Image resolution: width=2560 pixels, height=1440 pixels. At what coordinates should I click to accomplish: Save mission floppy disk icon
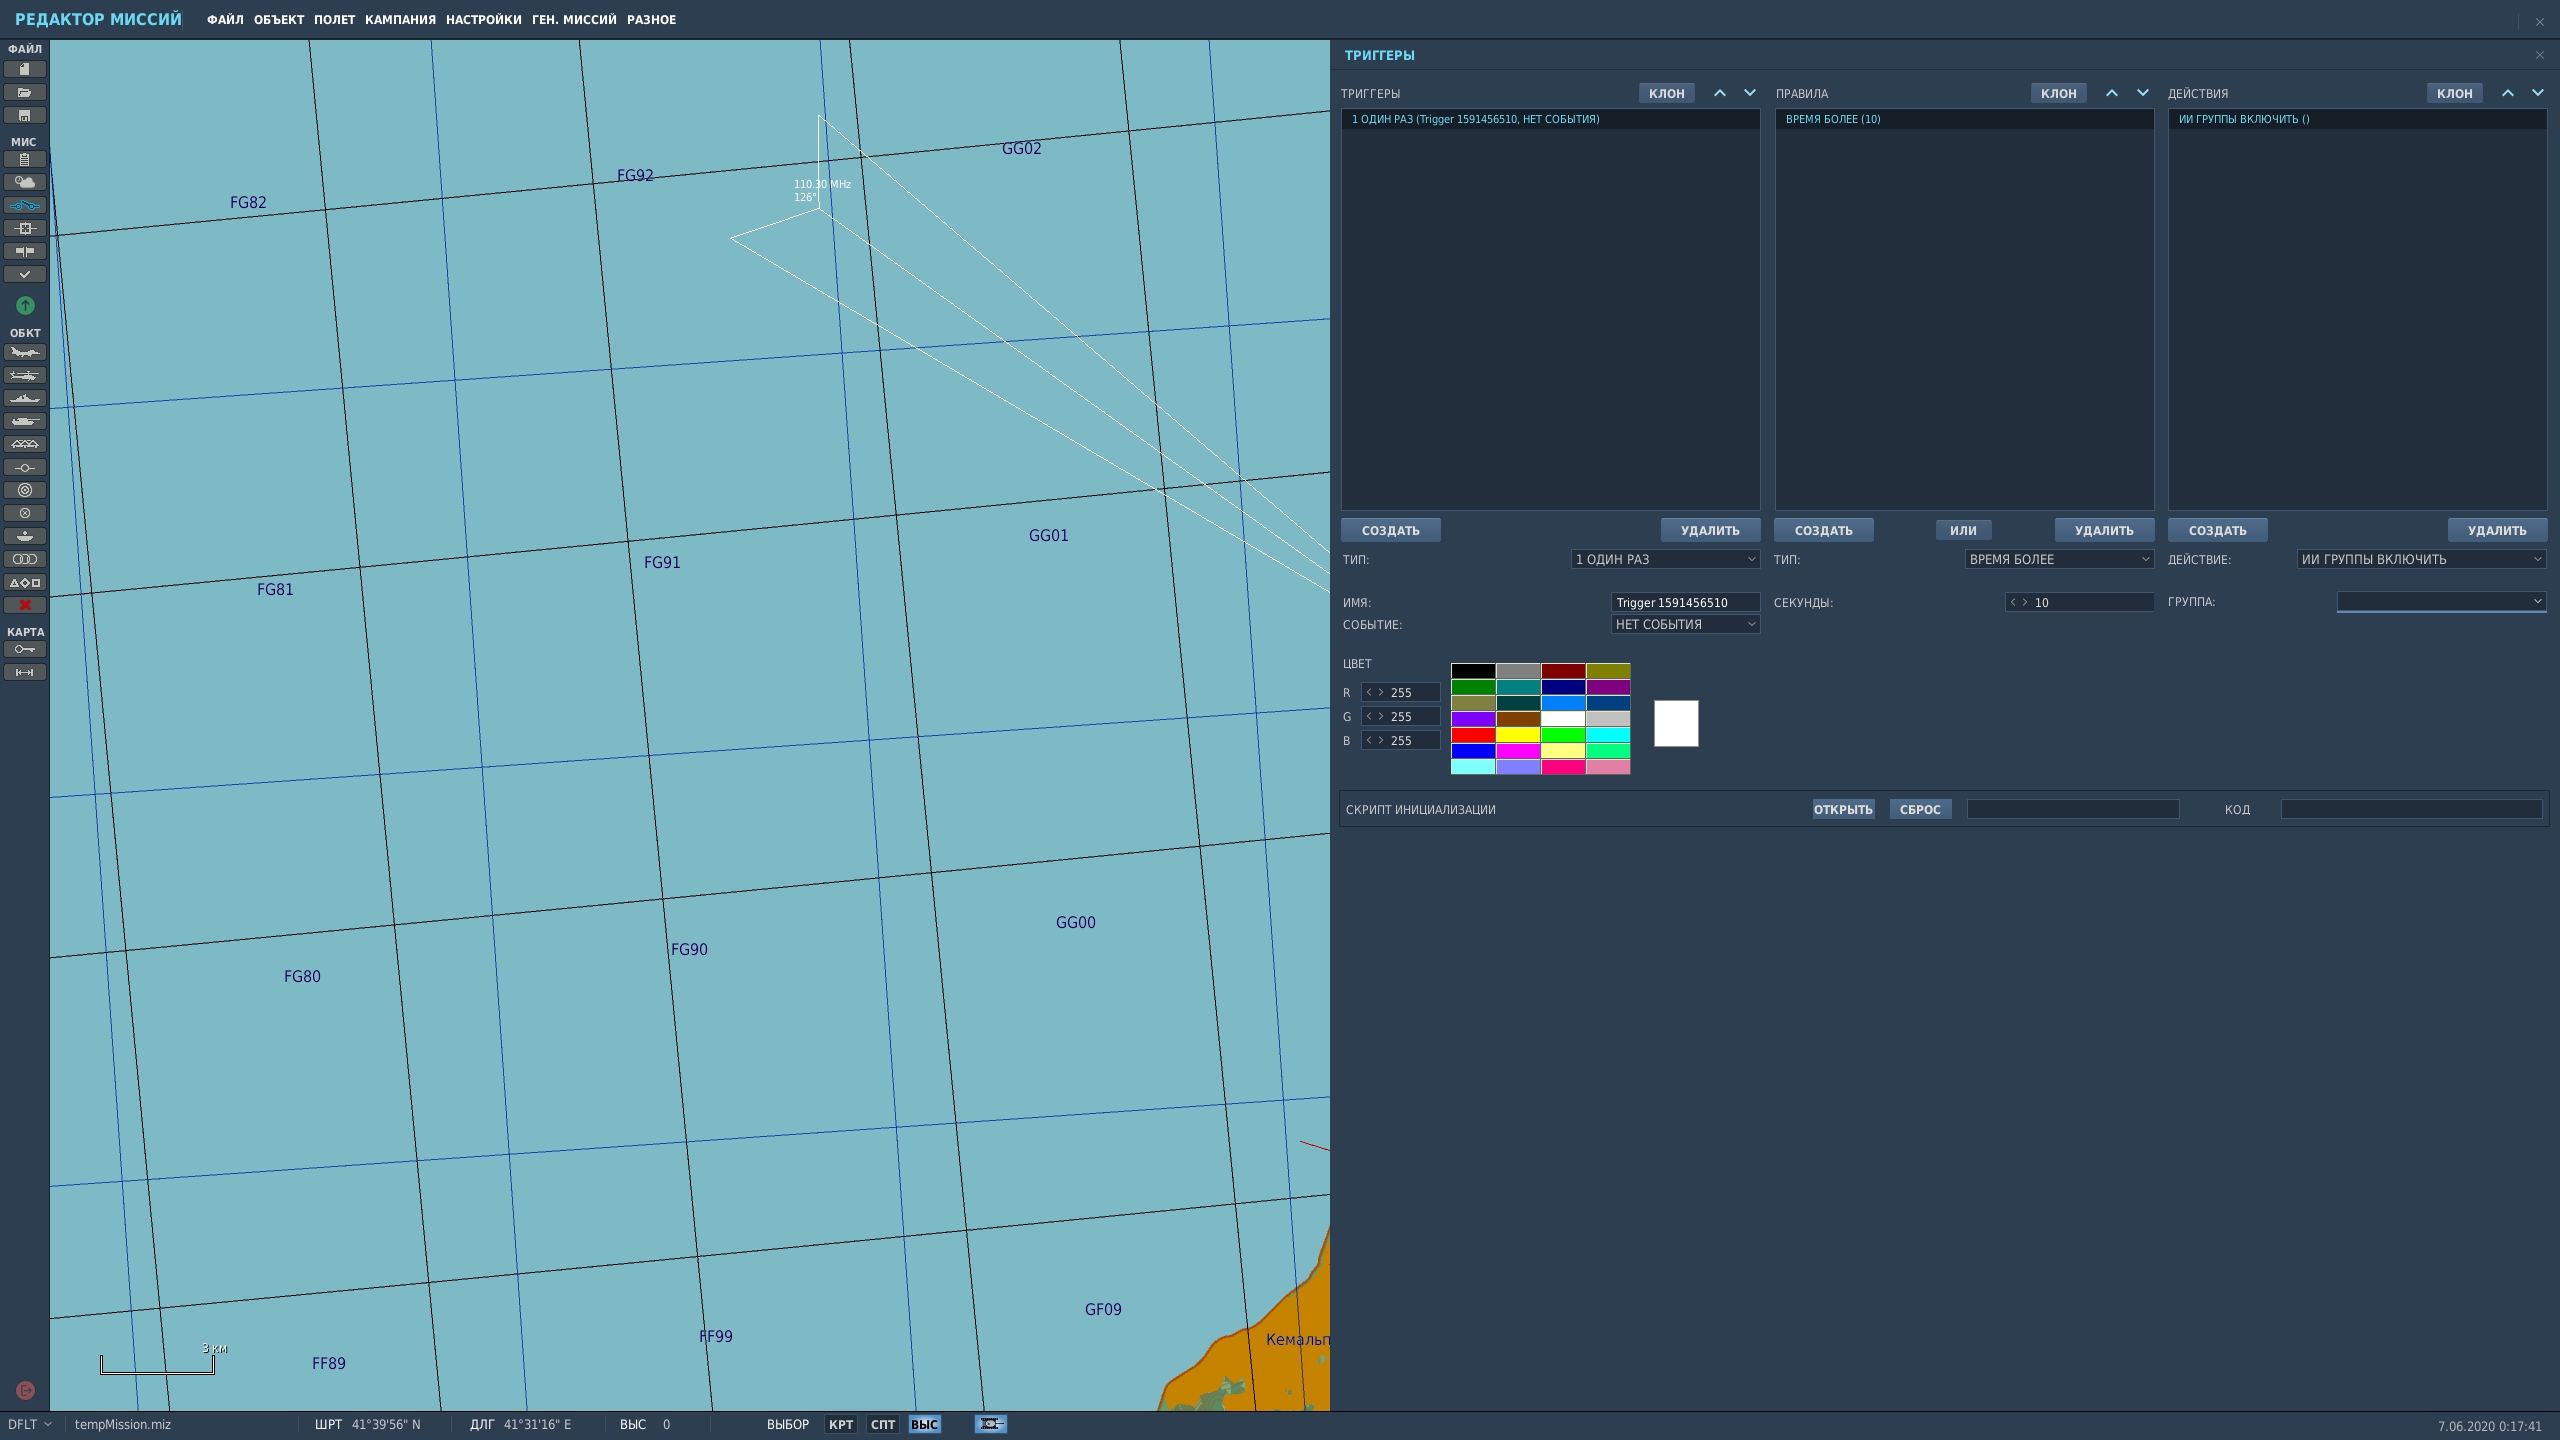point(25,115)
